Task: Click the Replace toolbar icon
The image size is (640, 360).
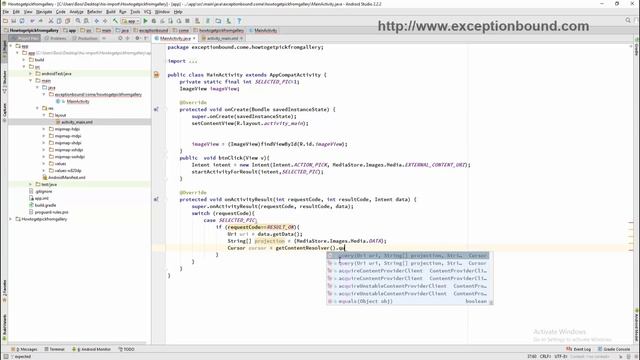Action: coord(87,21)
